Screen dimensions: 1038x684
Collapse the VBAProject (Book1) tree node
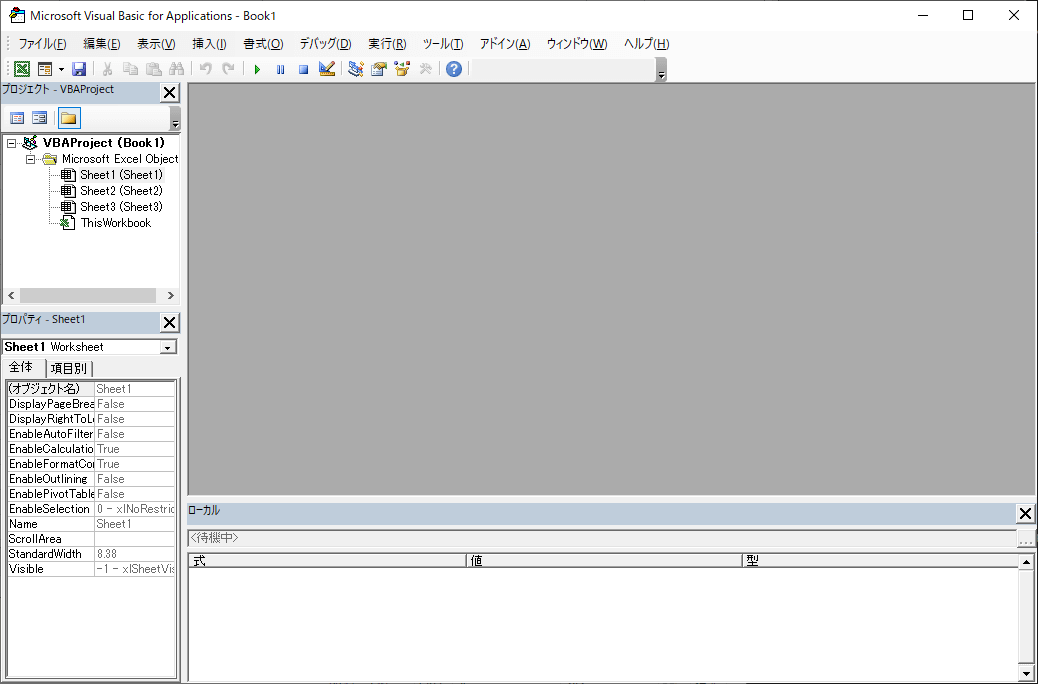[x=12, y=143]
